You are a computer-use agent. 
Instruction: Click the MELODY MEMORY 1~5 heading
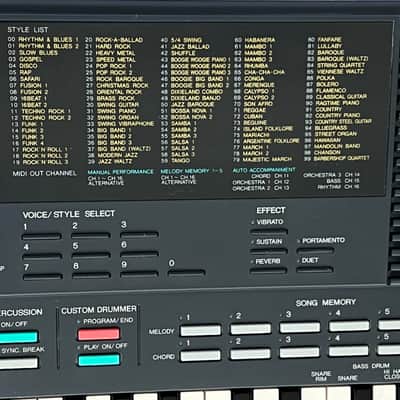(x=192, y=171)
